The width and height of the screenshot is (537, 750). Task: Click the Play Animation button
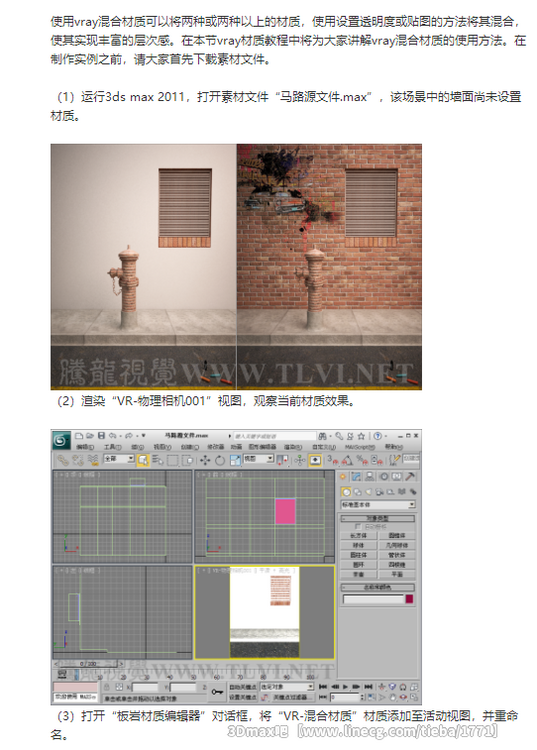pos(346,687)
